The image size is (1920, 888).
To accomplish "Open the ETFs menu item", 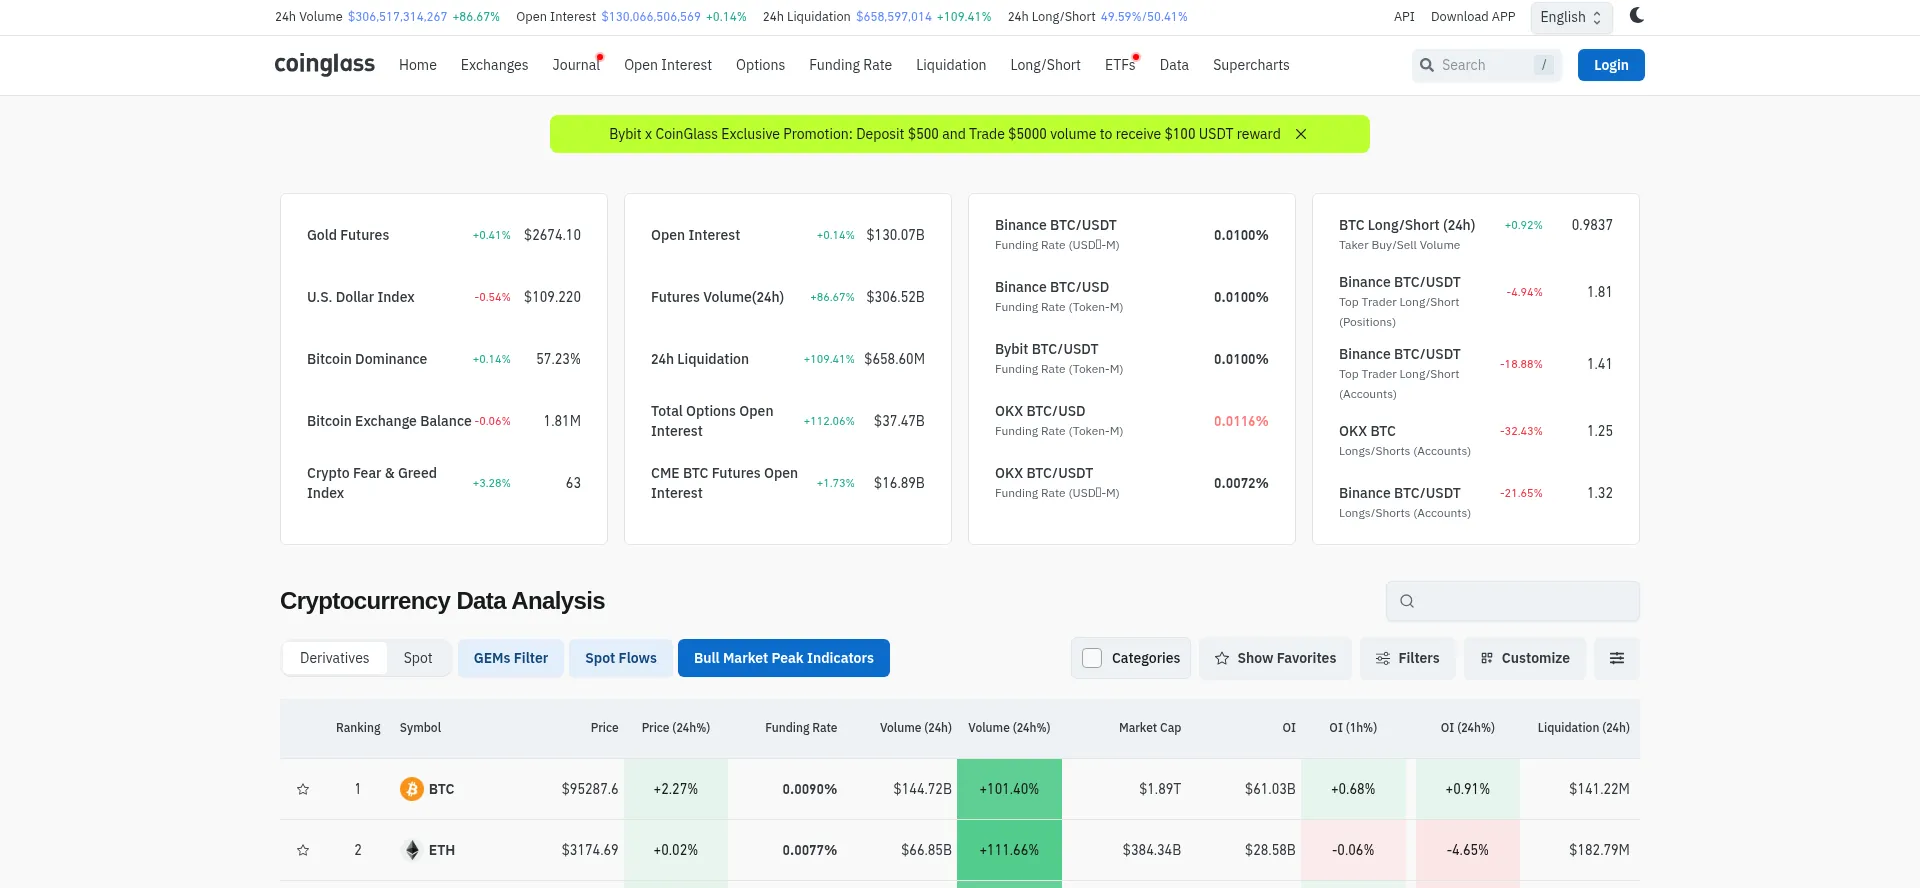I will (1120, 65).
